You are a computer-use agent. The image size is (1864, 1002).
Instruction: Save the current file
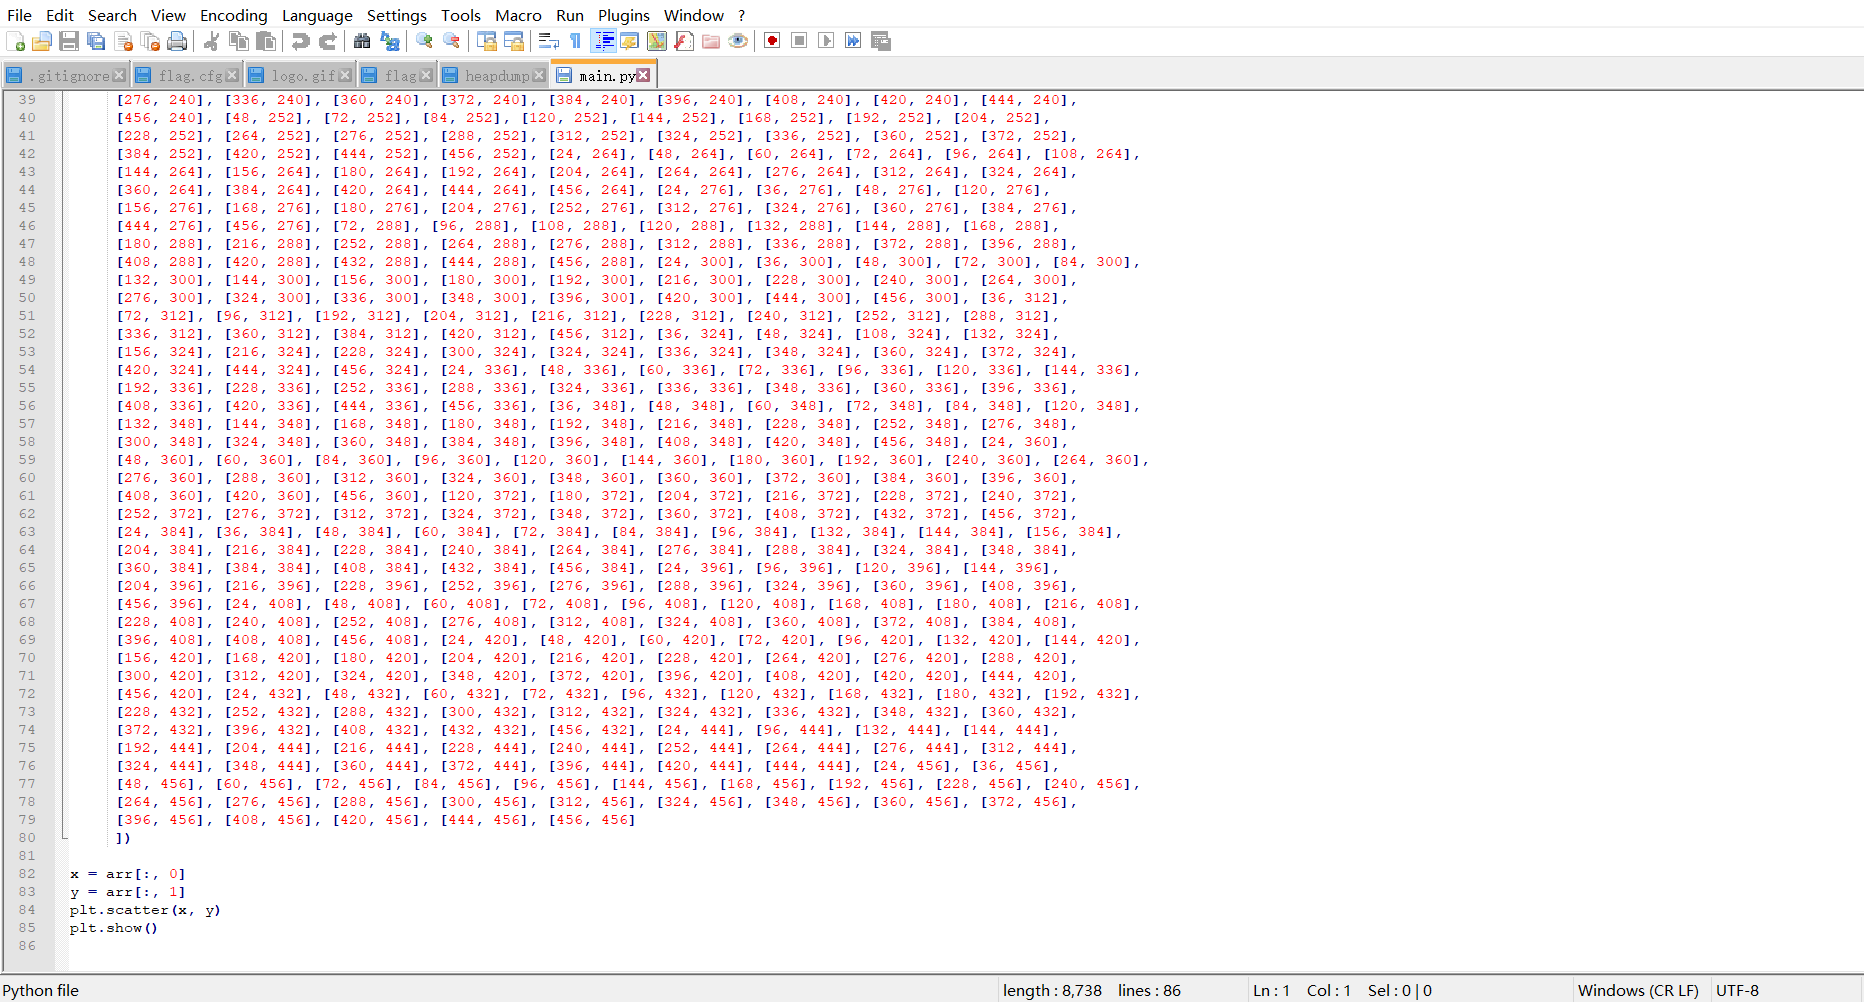tap(69, 41)
